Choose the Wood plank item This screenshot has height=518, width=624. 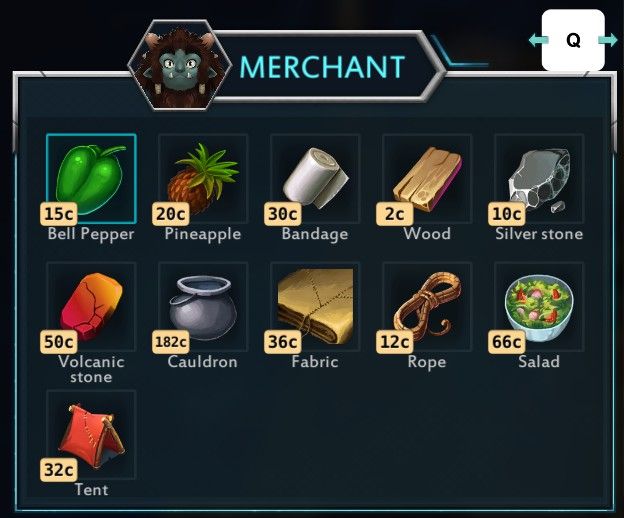click(x=427, y=179)
